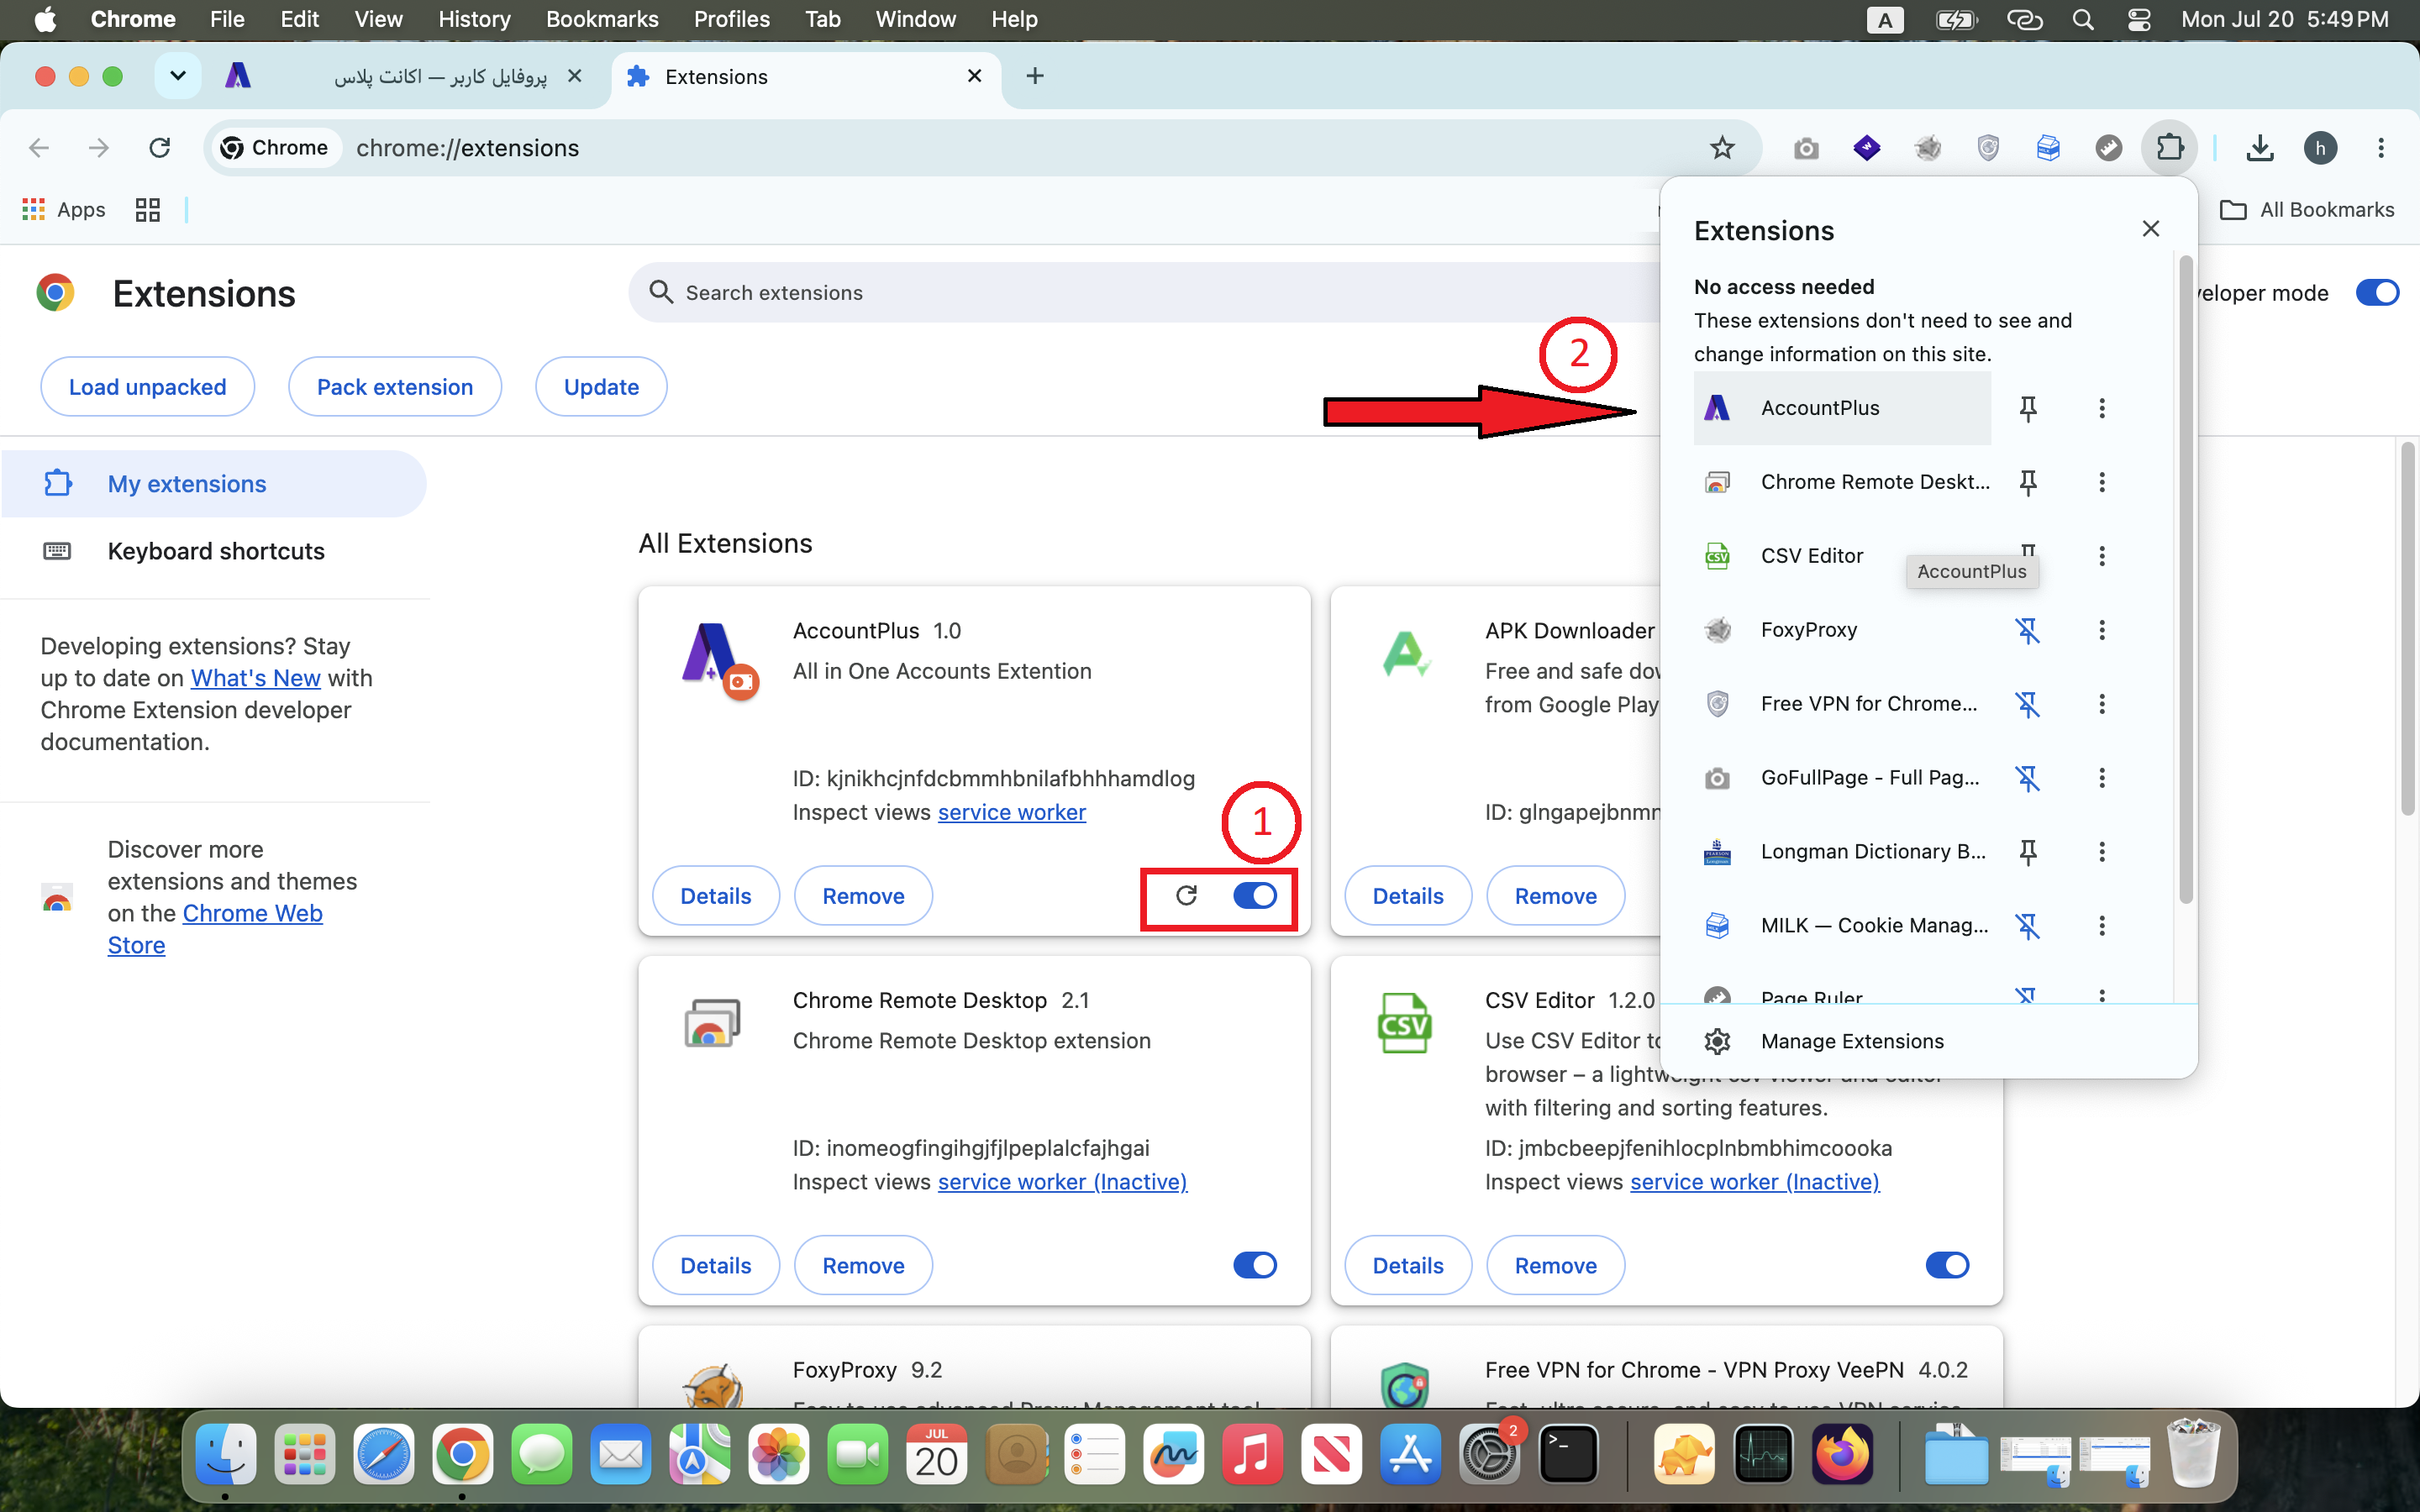Launch Firefox from the dock
2420x1512 pixels.
click(1842, 1454)
